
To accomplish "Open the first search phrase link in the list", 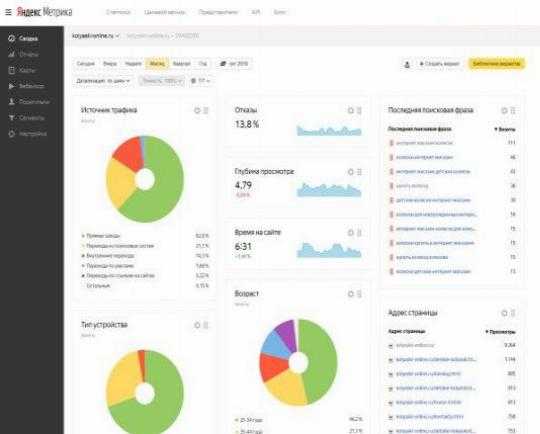I will pyautogui.click(x=424, y=143).
